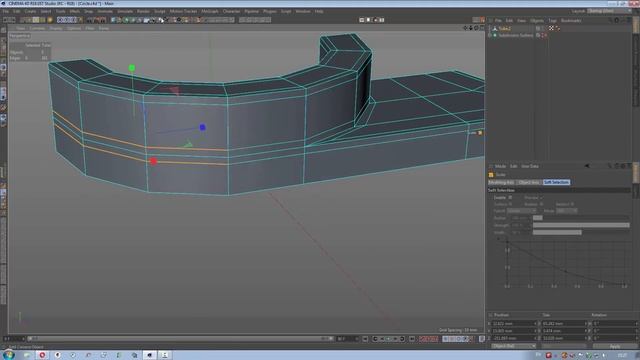Click the Width slider bar

click(581, 232)
